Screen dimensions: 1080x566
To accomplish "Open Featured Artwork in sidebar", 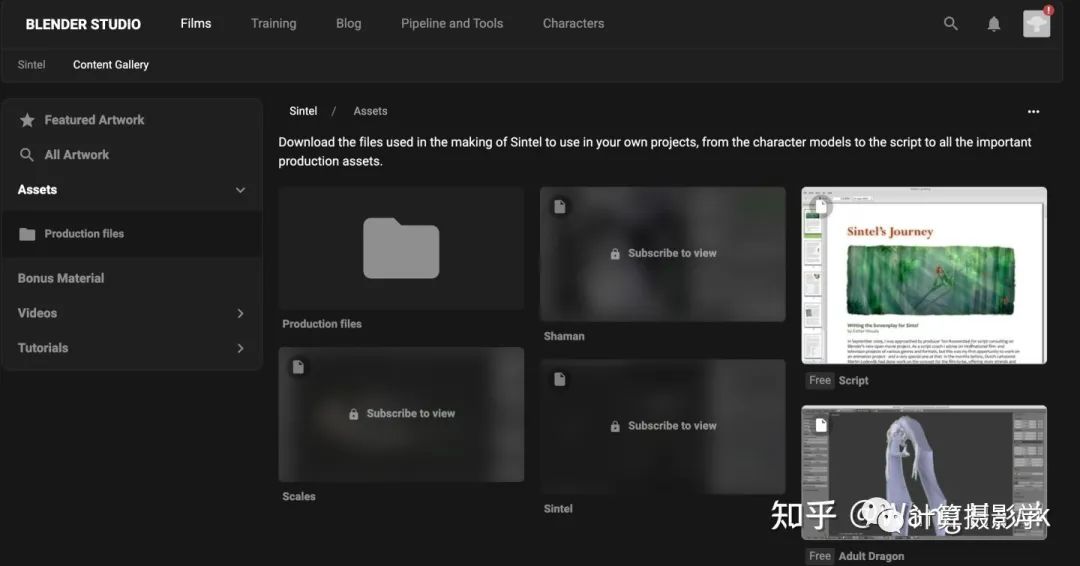I will 94,120.
